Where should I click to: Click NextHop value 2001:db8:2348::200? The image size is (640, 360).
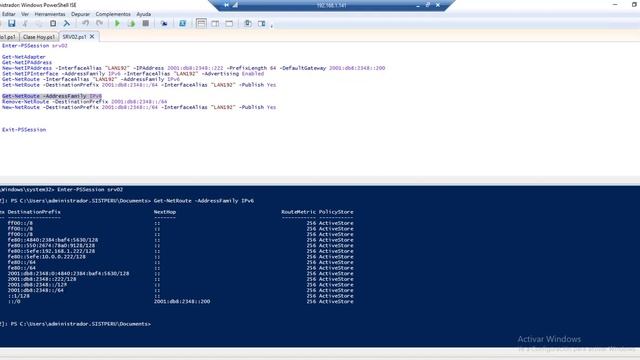pos(182,301)
